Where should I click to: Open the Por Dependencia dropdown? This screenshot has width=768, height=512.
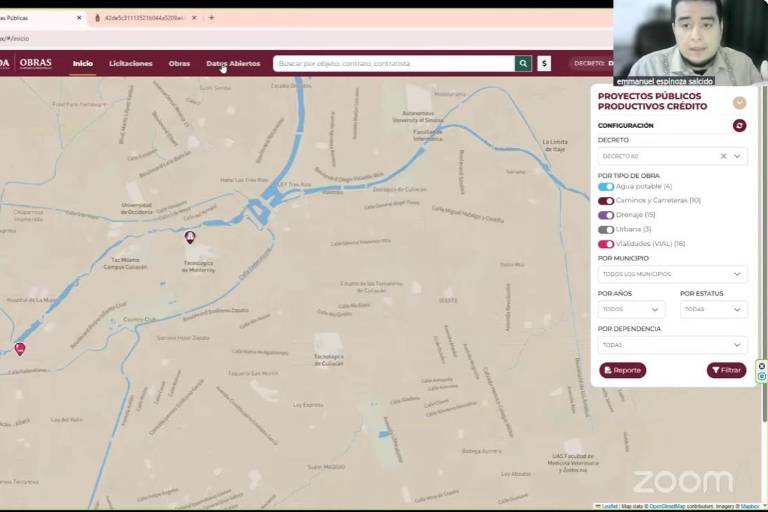[x=672, y=345]
